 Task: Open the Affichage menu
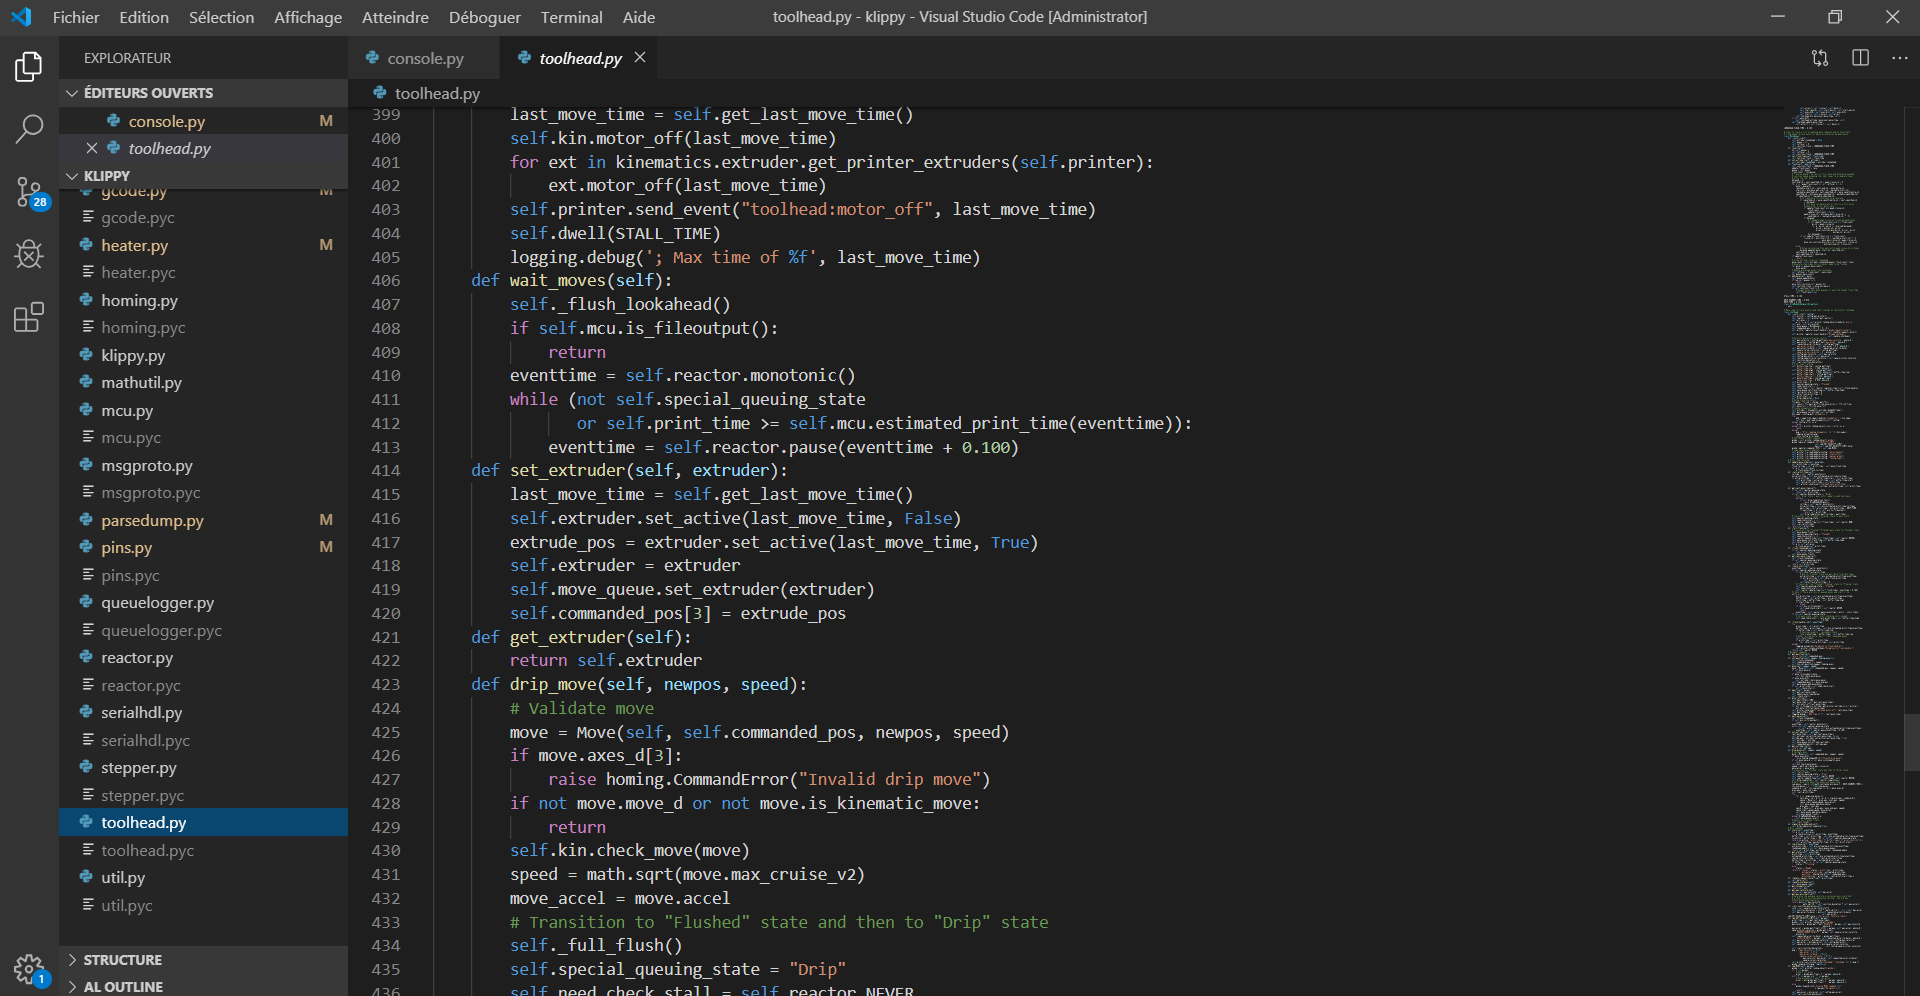point(308,17)
